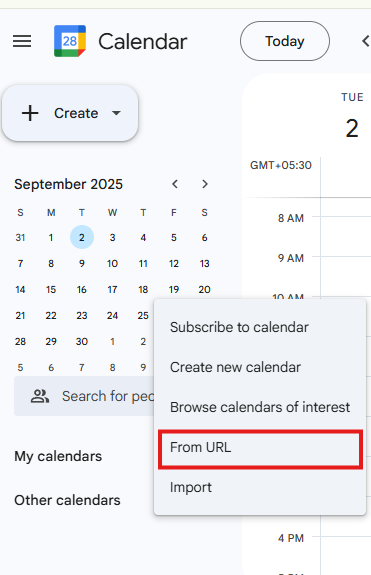The width and height of the screenshot is (371, 575).
Task: Go to previous month in mini calendar
Action: tap(175, 184)
